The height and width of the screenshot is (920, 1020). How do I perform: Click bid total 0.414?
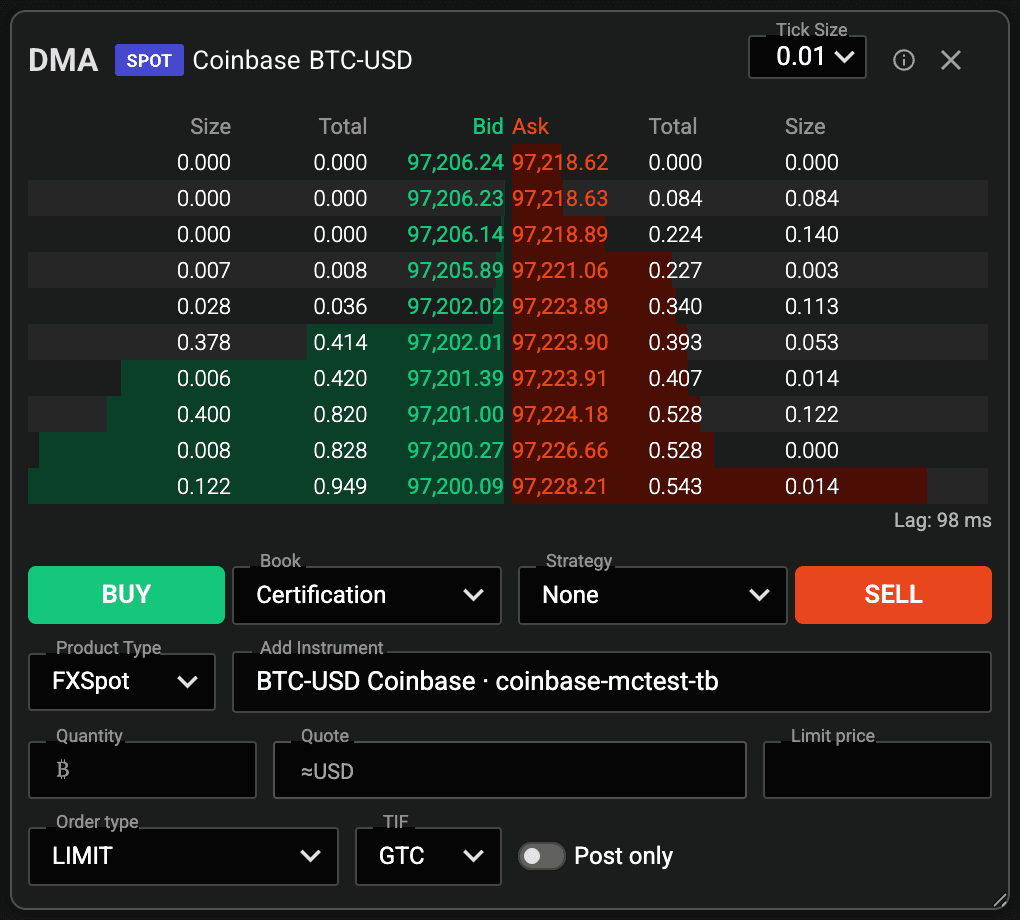pyautogui.click(x=340, y=342)
